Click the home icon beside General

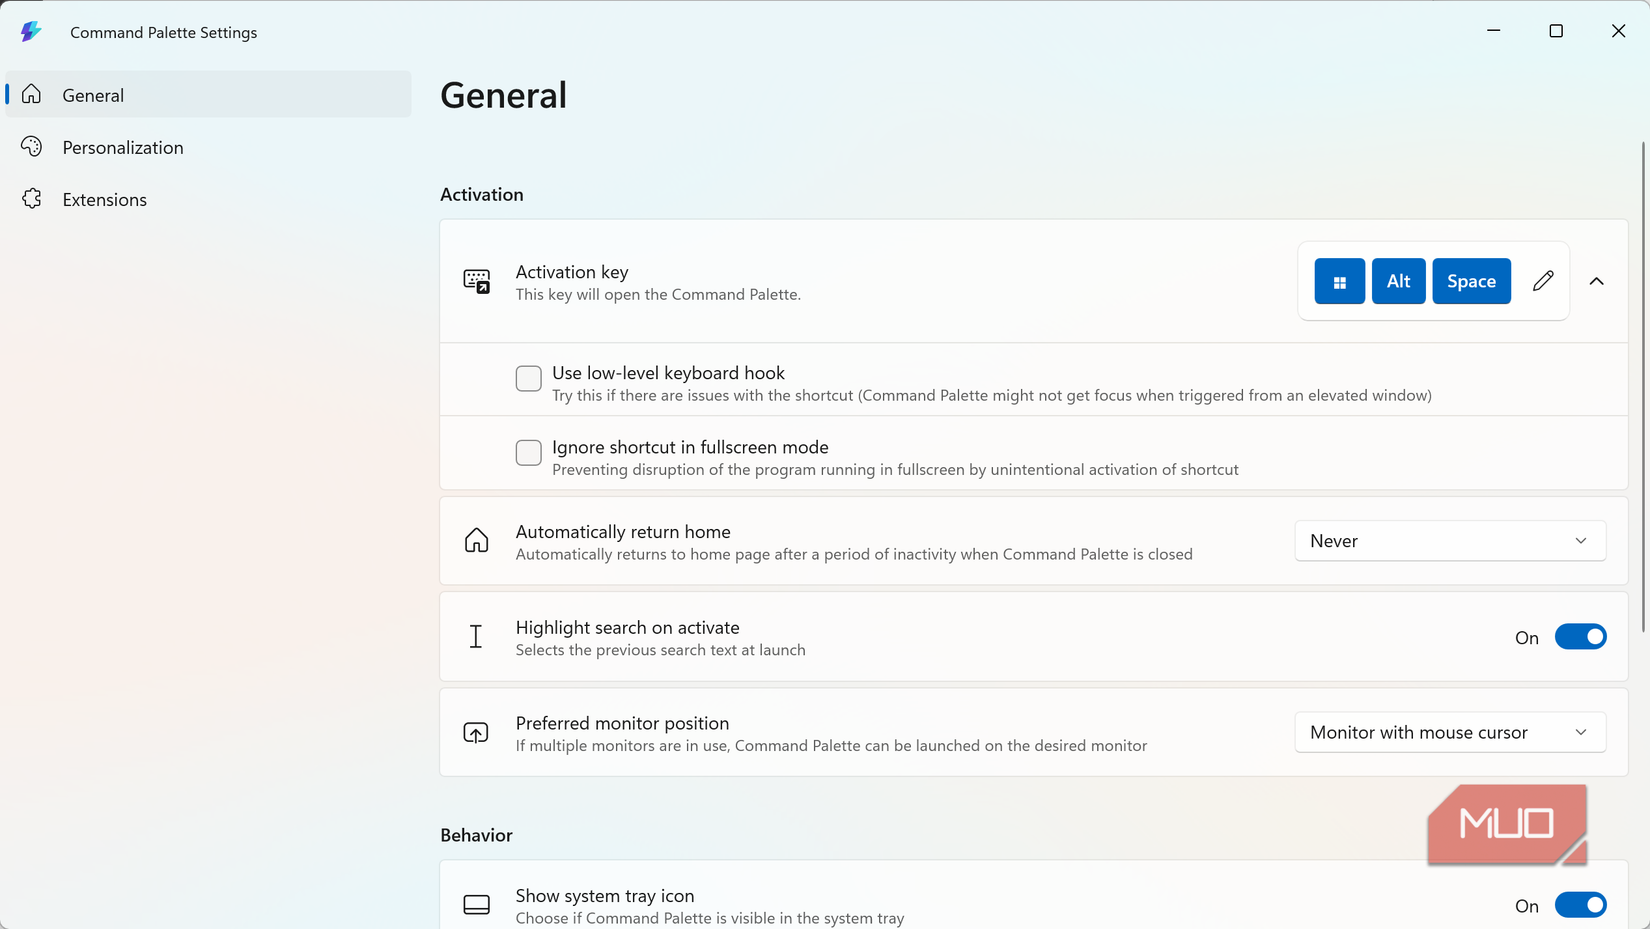[31, 93]
